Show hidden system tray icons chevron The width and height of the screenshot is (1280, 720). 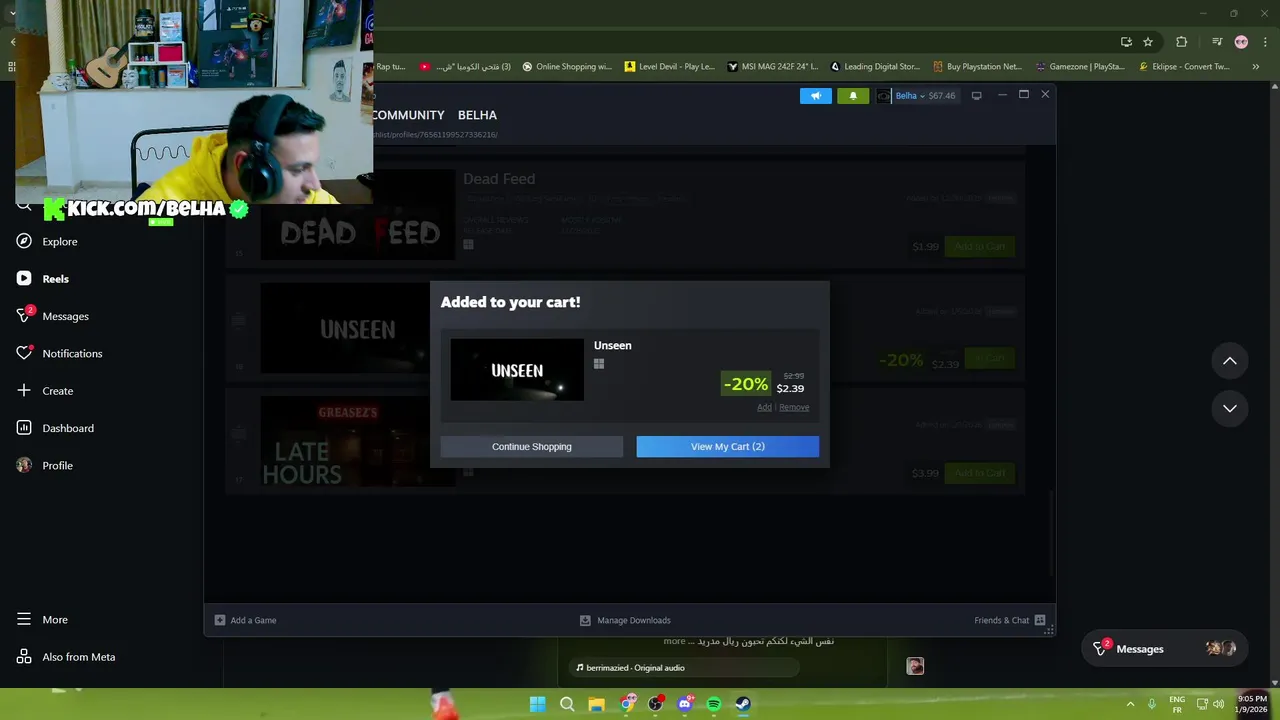pyautogui.click(x=1130, y=704)
